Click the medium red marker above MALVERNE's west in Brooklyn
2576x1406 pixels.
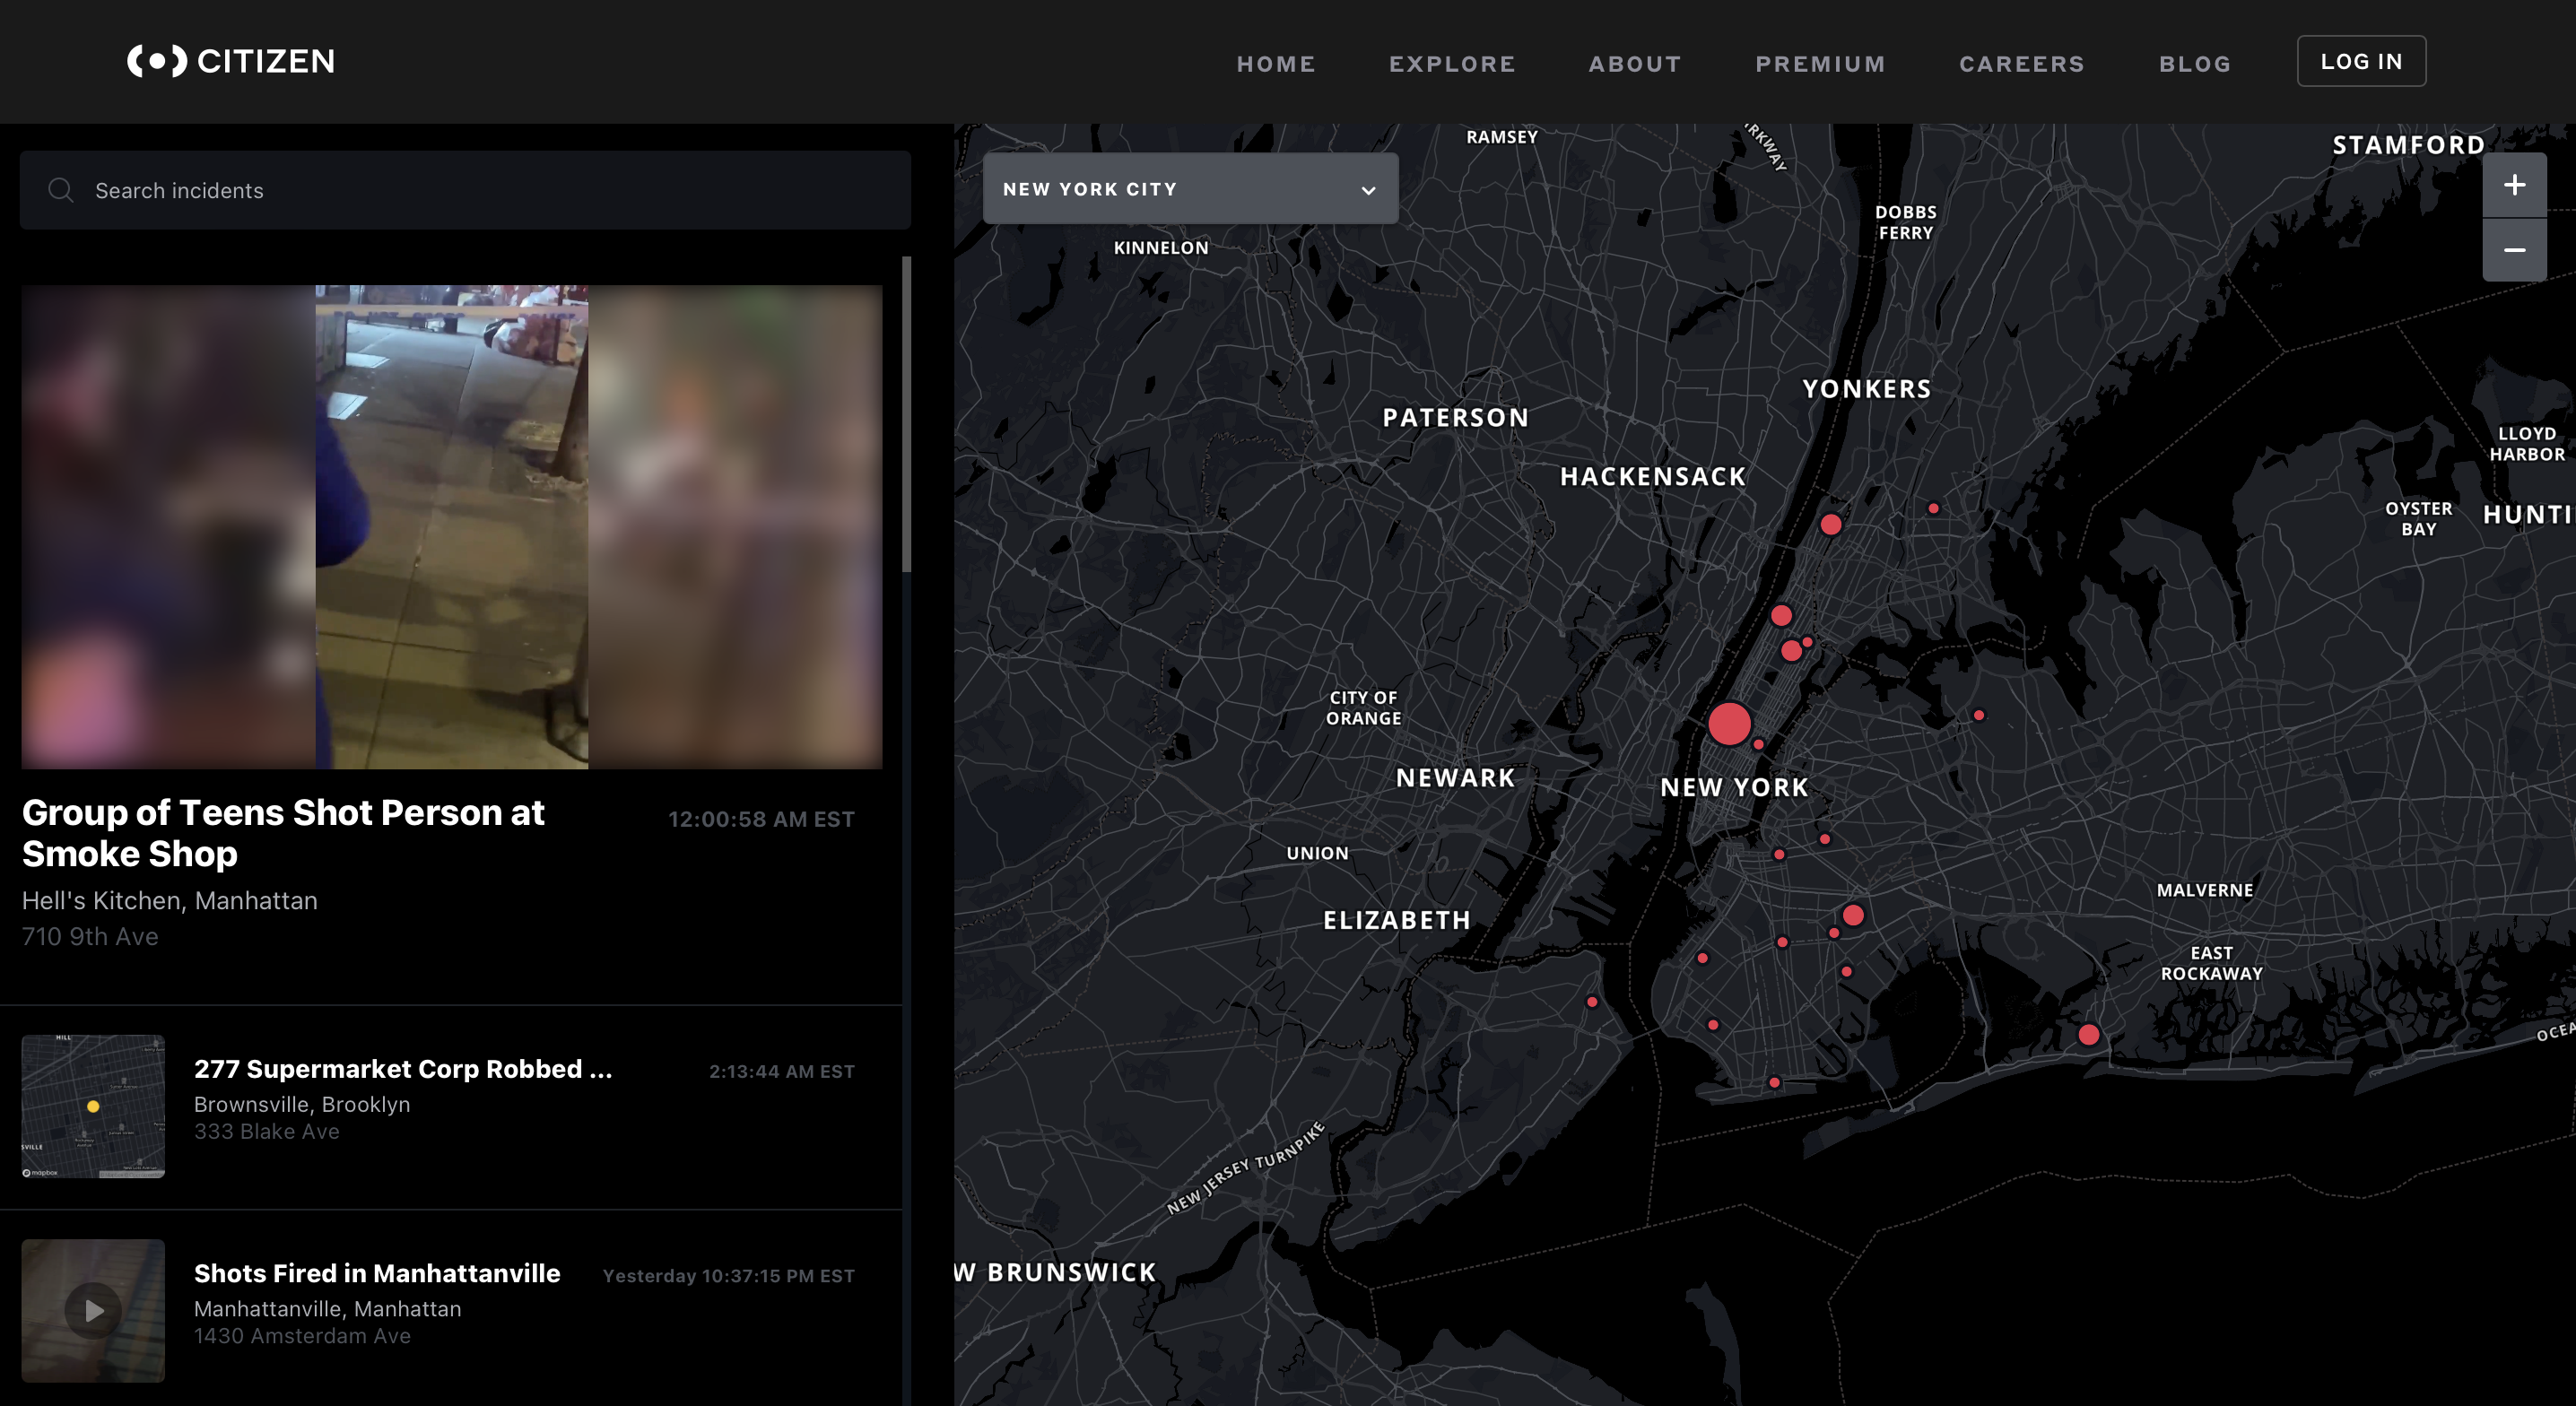point(1852,915)
